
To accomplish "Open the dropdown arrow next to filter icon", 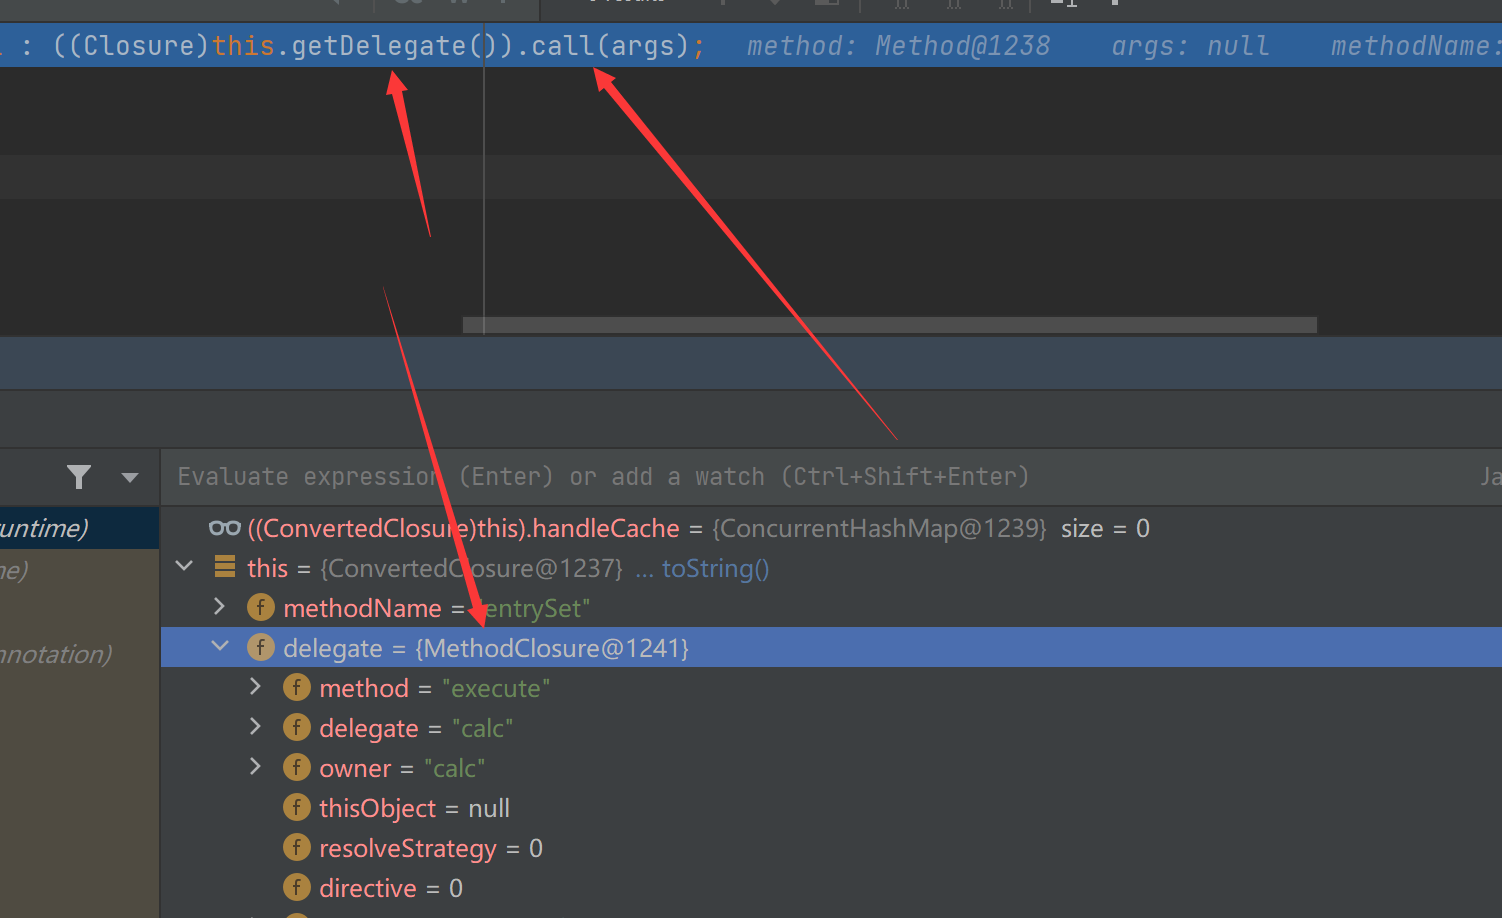I will 130,478.
